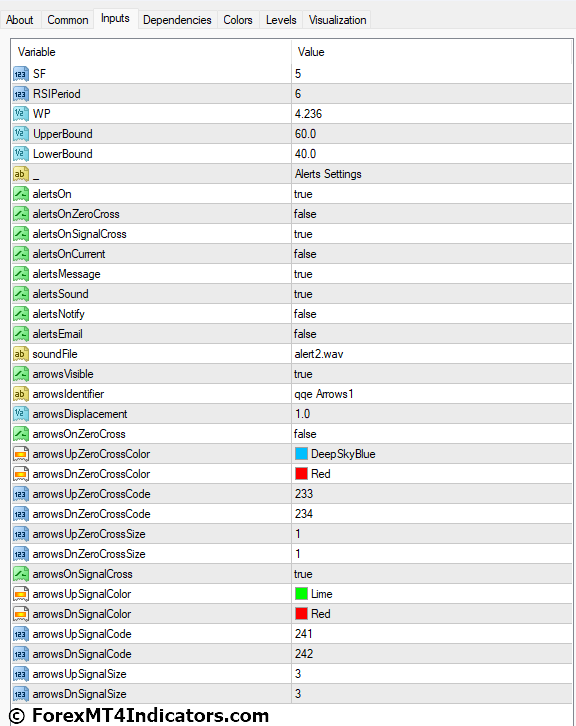Click the bool icon beside alertsEmail
The width and height of the screenshot is (576, 726).
click(x=21, y=334)
